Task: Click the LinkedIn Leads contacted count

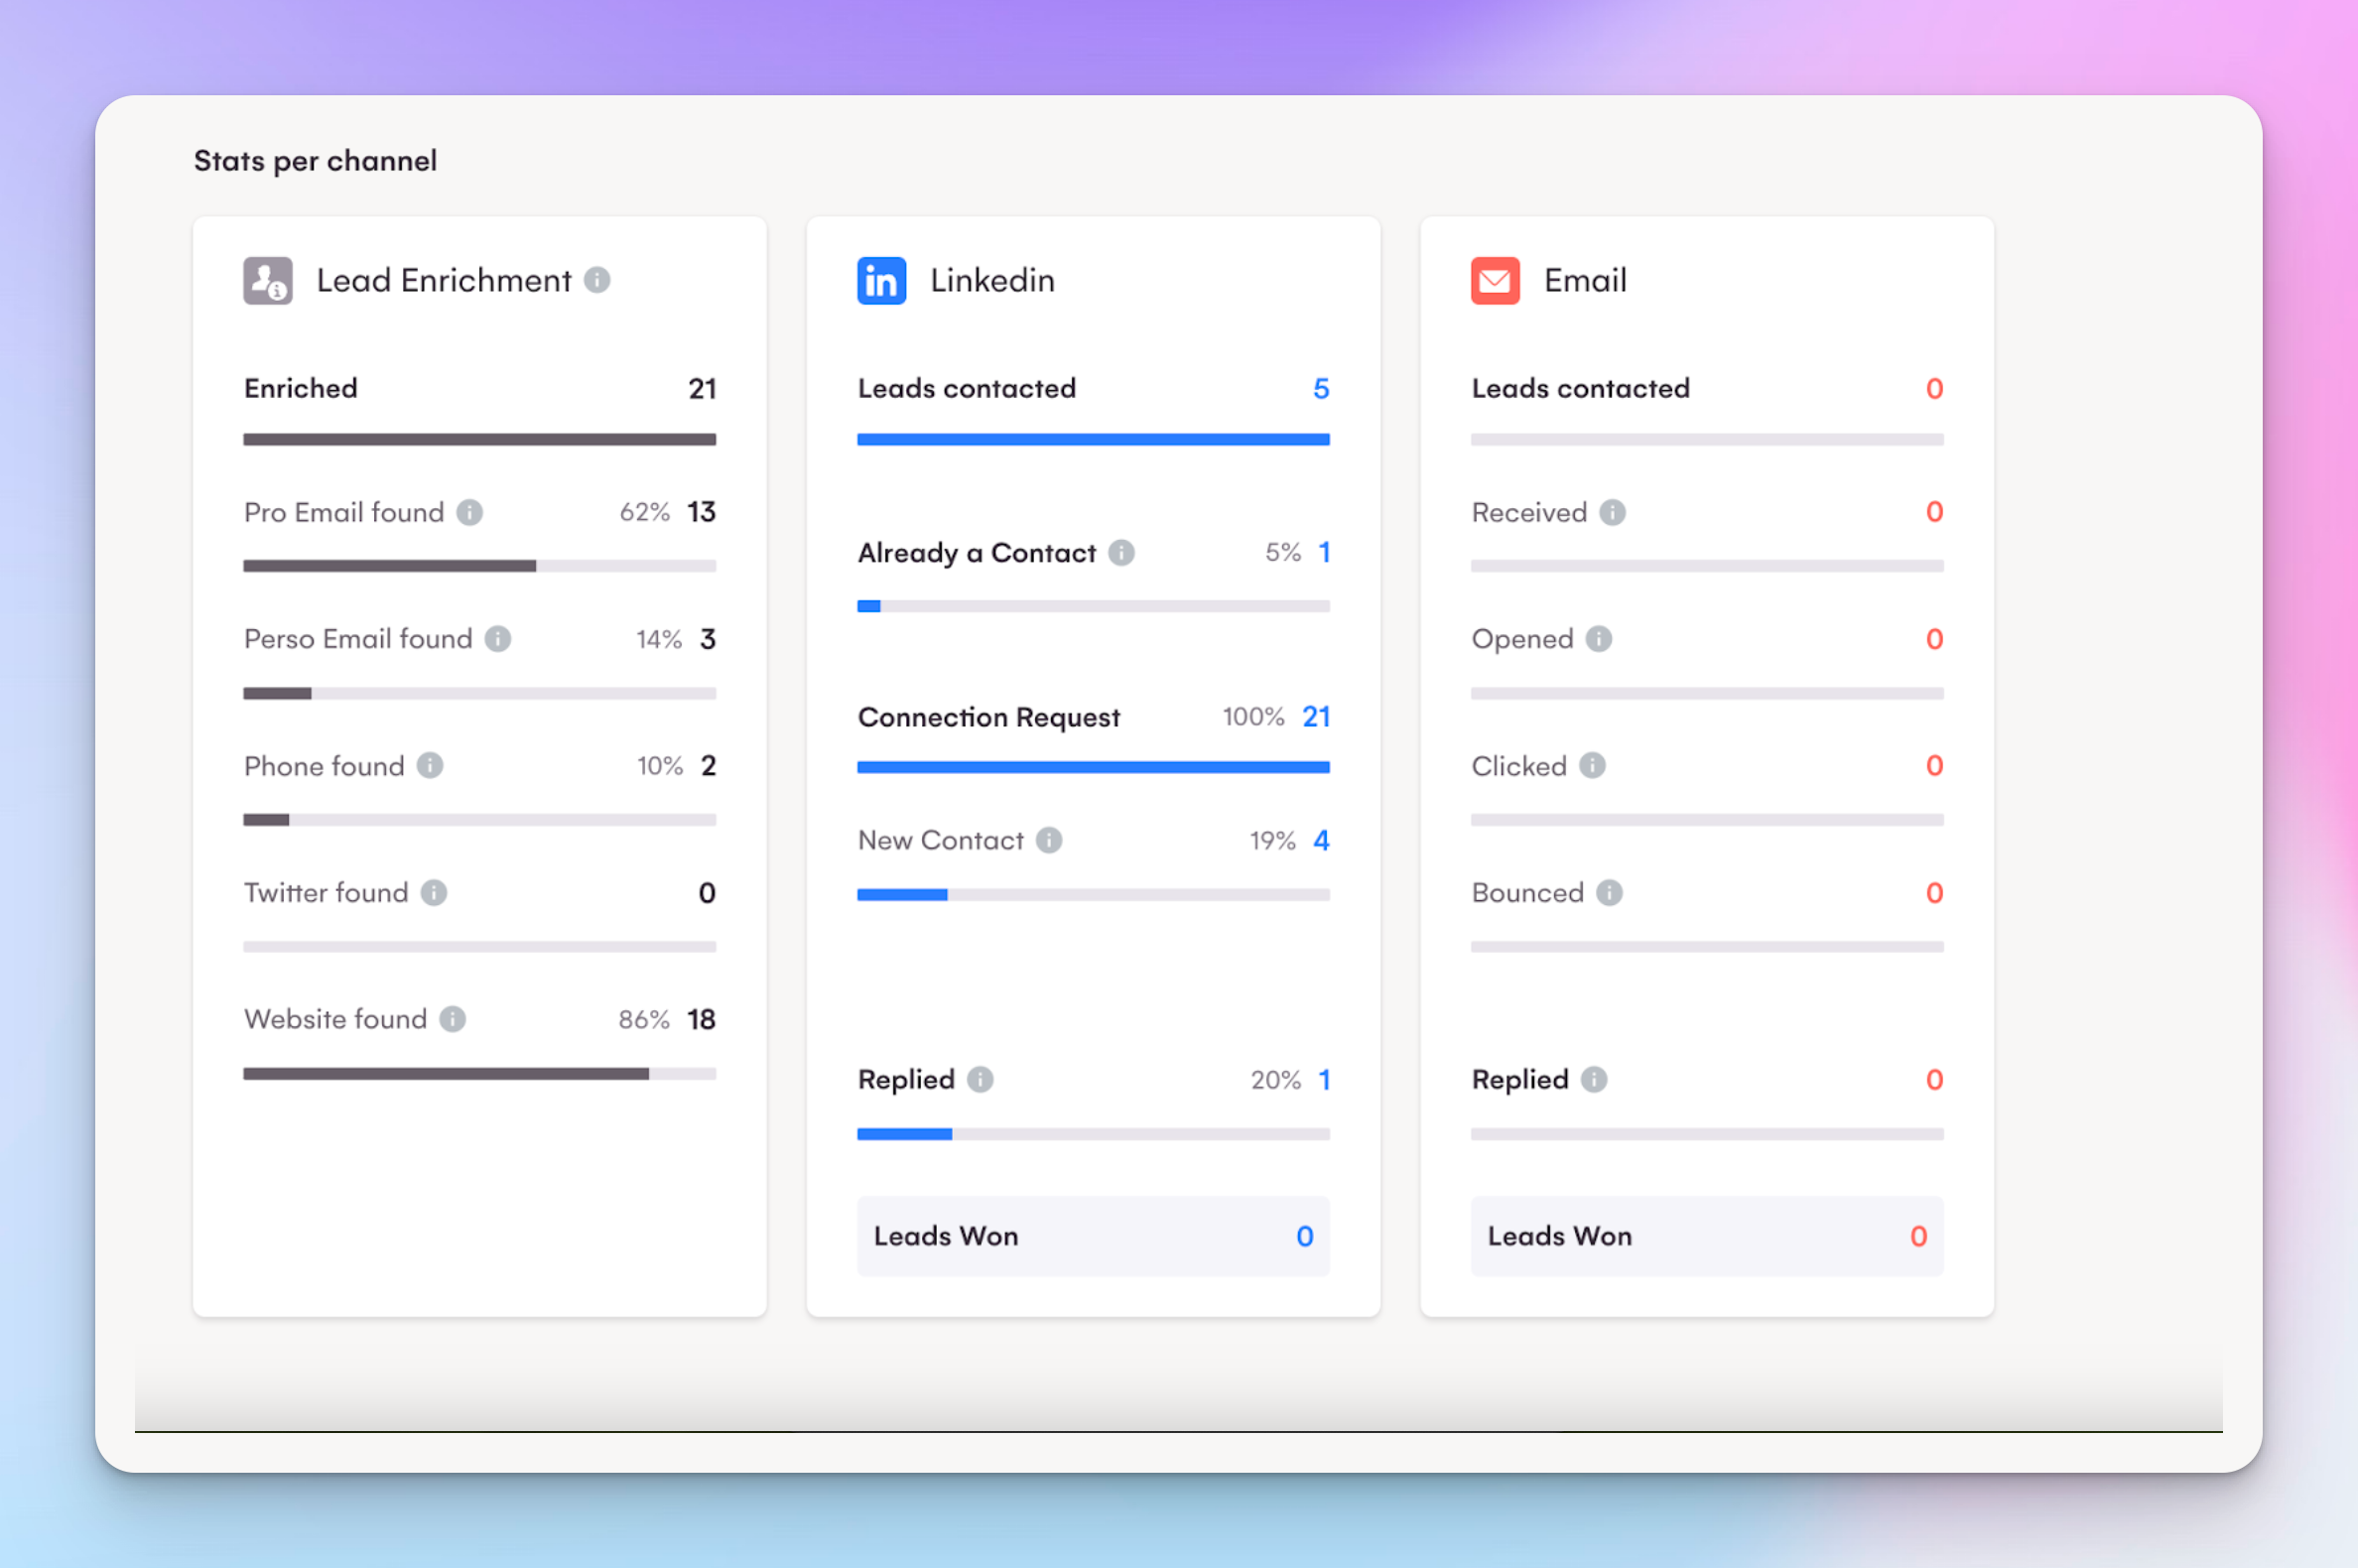Action: pyautogui.click(x=1320, y=389)
